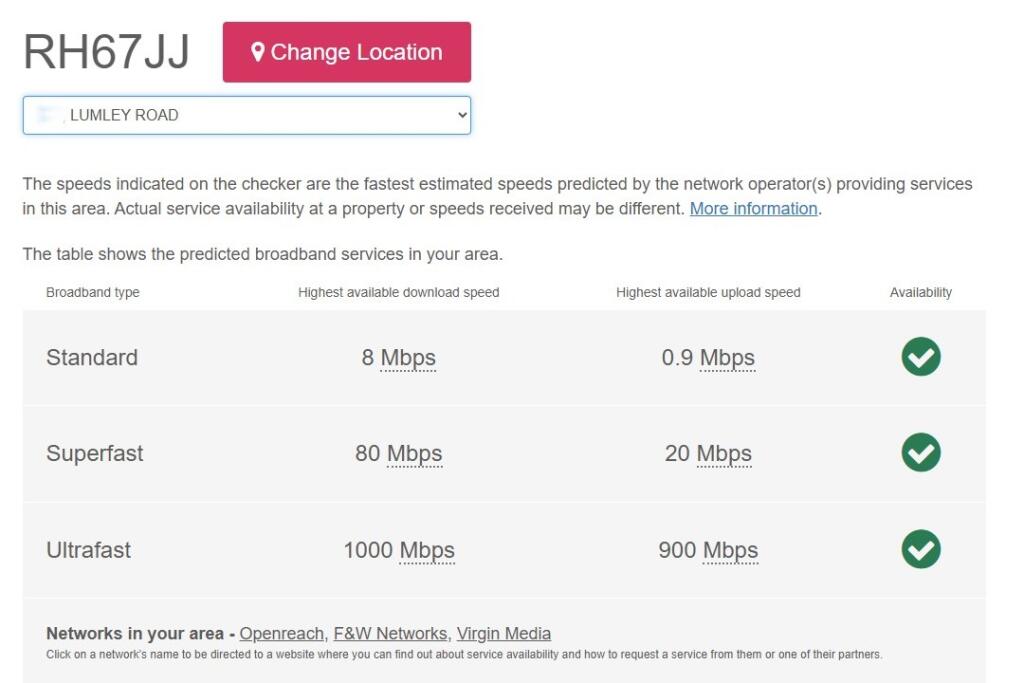Click the map pin icon on Change Location
The height and width of the screenshot is (683, 1024).
(x=258, y=52)
